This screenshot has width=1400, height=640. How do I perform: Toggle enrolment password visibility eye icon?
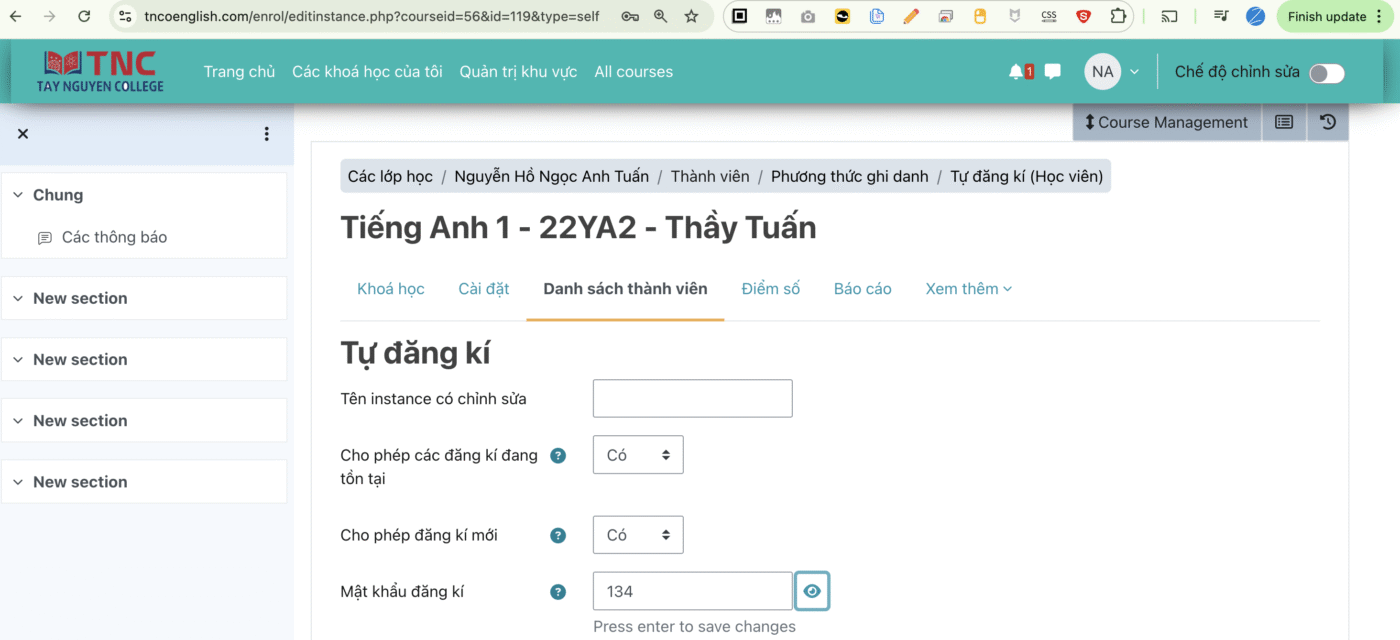[812, 591]
